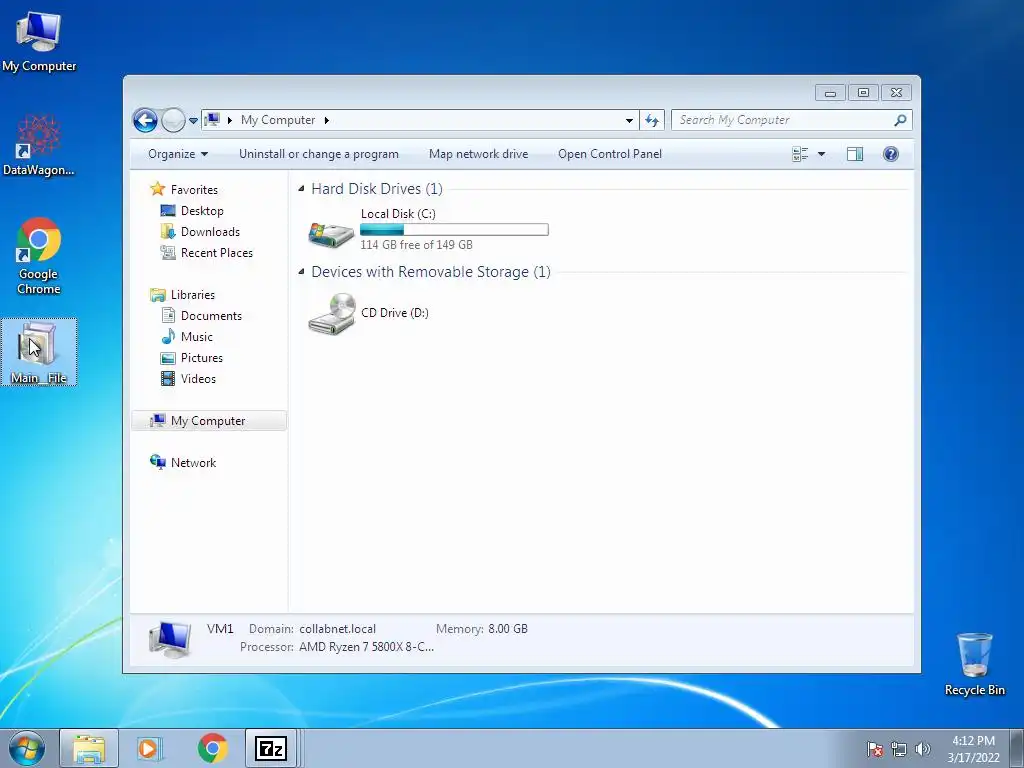The image size is (1024, 768).
Task: Click the 8.00 GB memory value
Action: point(508,629)
